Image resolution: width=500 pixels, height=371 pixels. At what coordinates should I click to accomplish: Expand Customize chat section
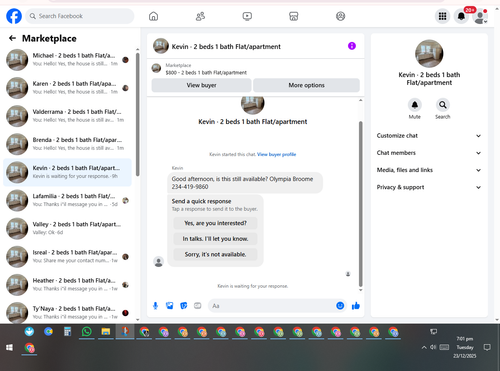tap(429, 136)
